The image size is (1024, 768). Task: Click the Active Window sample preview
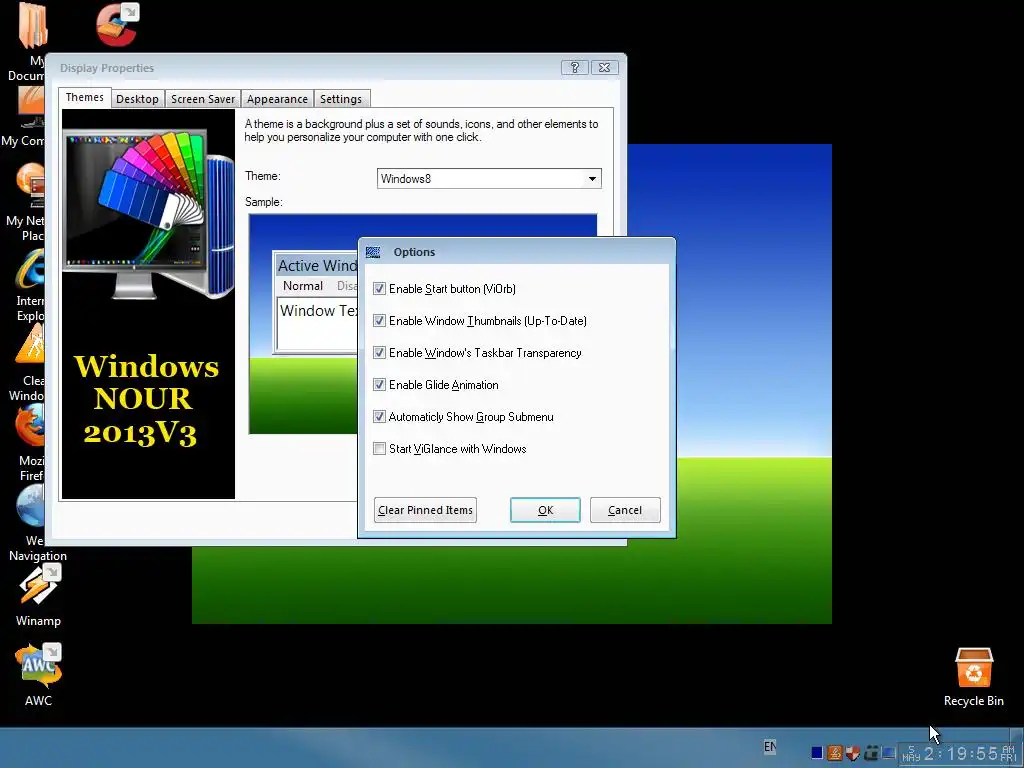click(x=316, y=303)
